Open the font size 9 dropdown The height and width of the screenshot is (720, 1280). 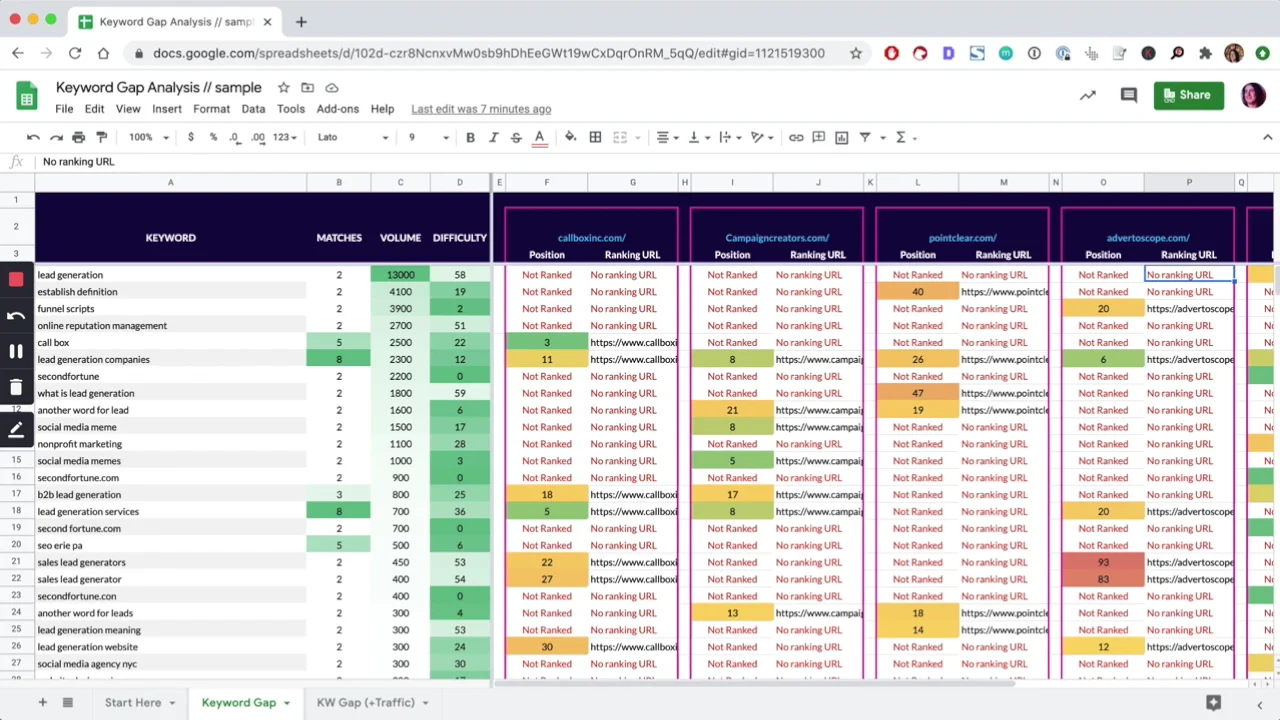428,137
